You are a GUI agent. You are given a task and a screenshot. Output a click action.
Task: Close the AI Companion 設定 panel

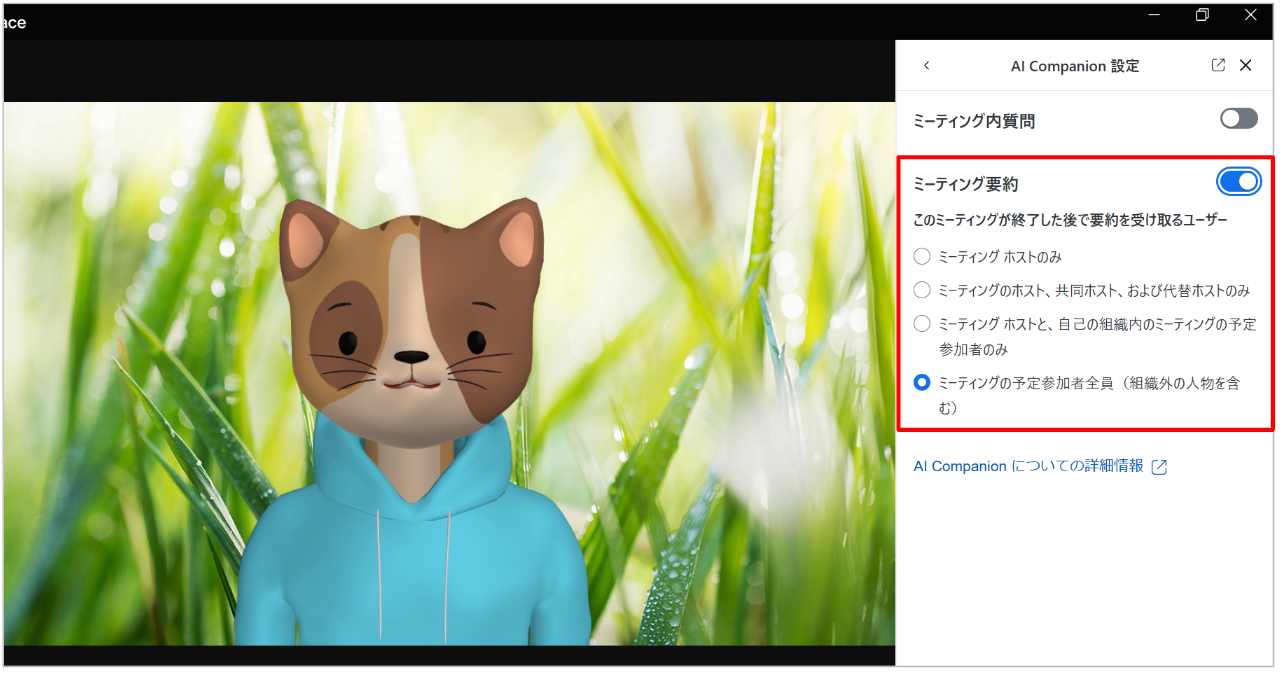(x=1245, y=65)
